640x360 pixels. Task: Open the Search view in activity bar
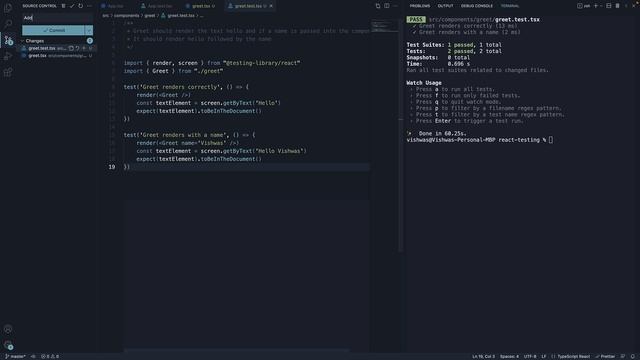click(x=8, y=24)
